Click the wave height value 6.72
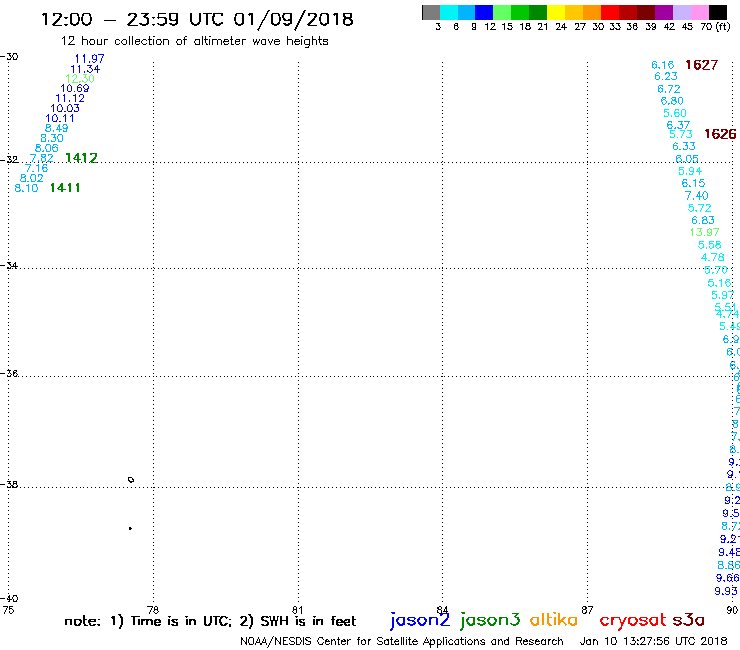The width and height of the screenshot is (740, 650). (669, 89)
